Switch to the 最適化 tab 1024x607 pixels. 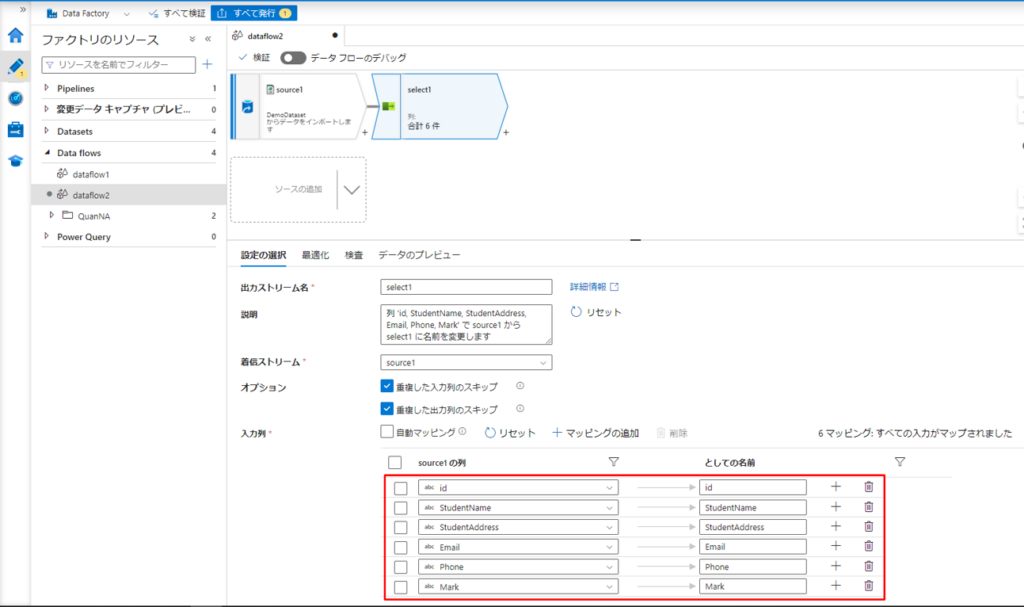pos(315,256)
